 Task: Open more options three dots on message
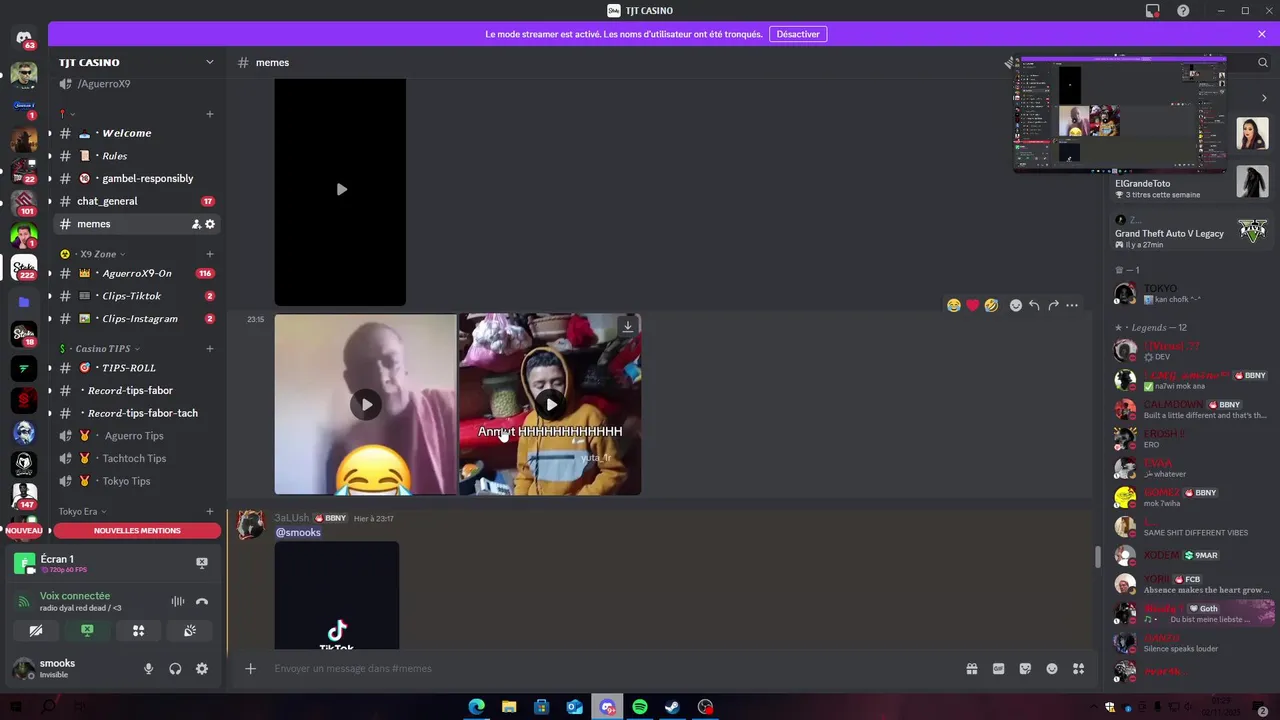click(1072, 305)
